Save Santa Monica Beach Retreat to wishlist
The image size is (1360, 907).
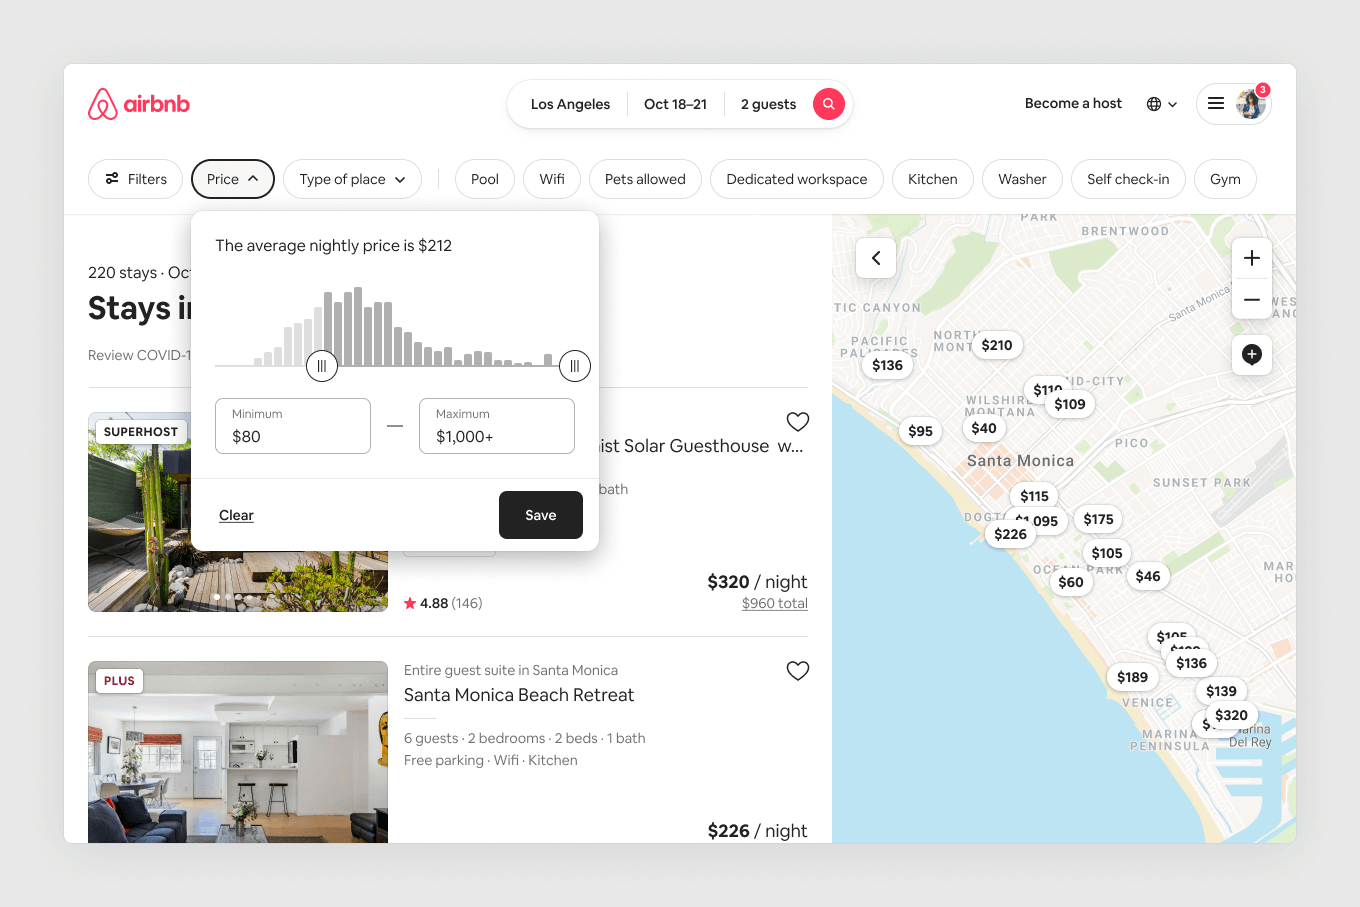click(797, 671)
